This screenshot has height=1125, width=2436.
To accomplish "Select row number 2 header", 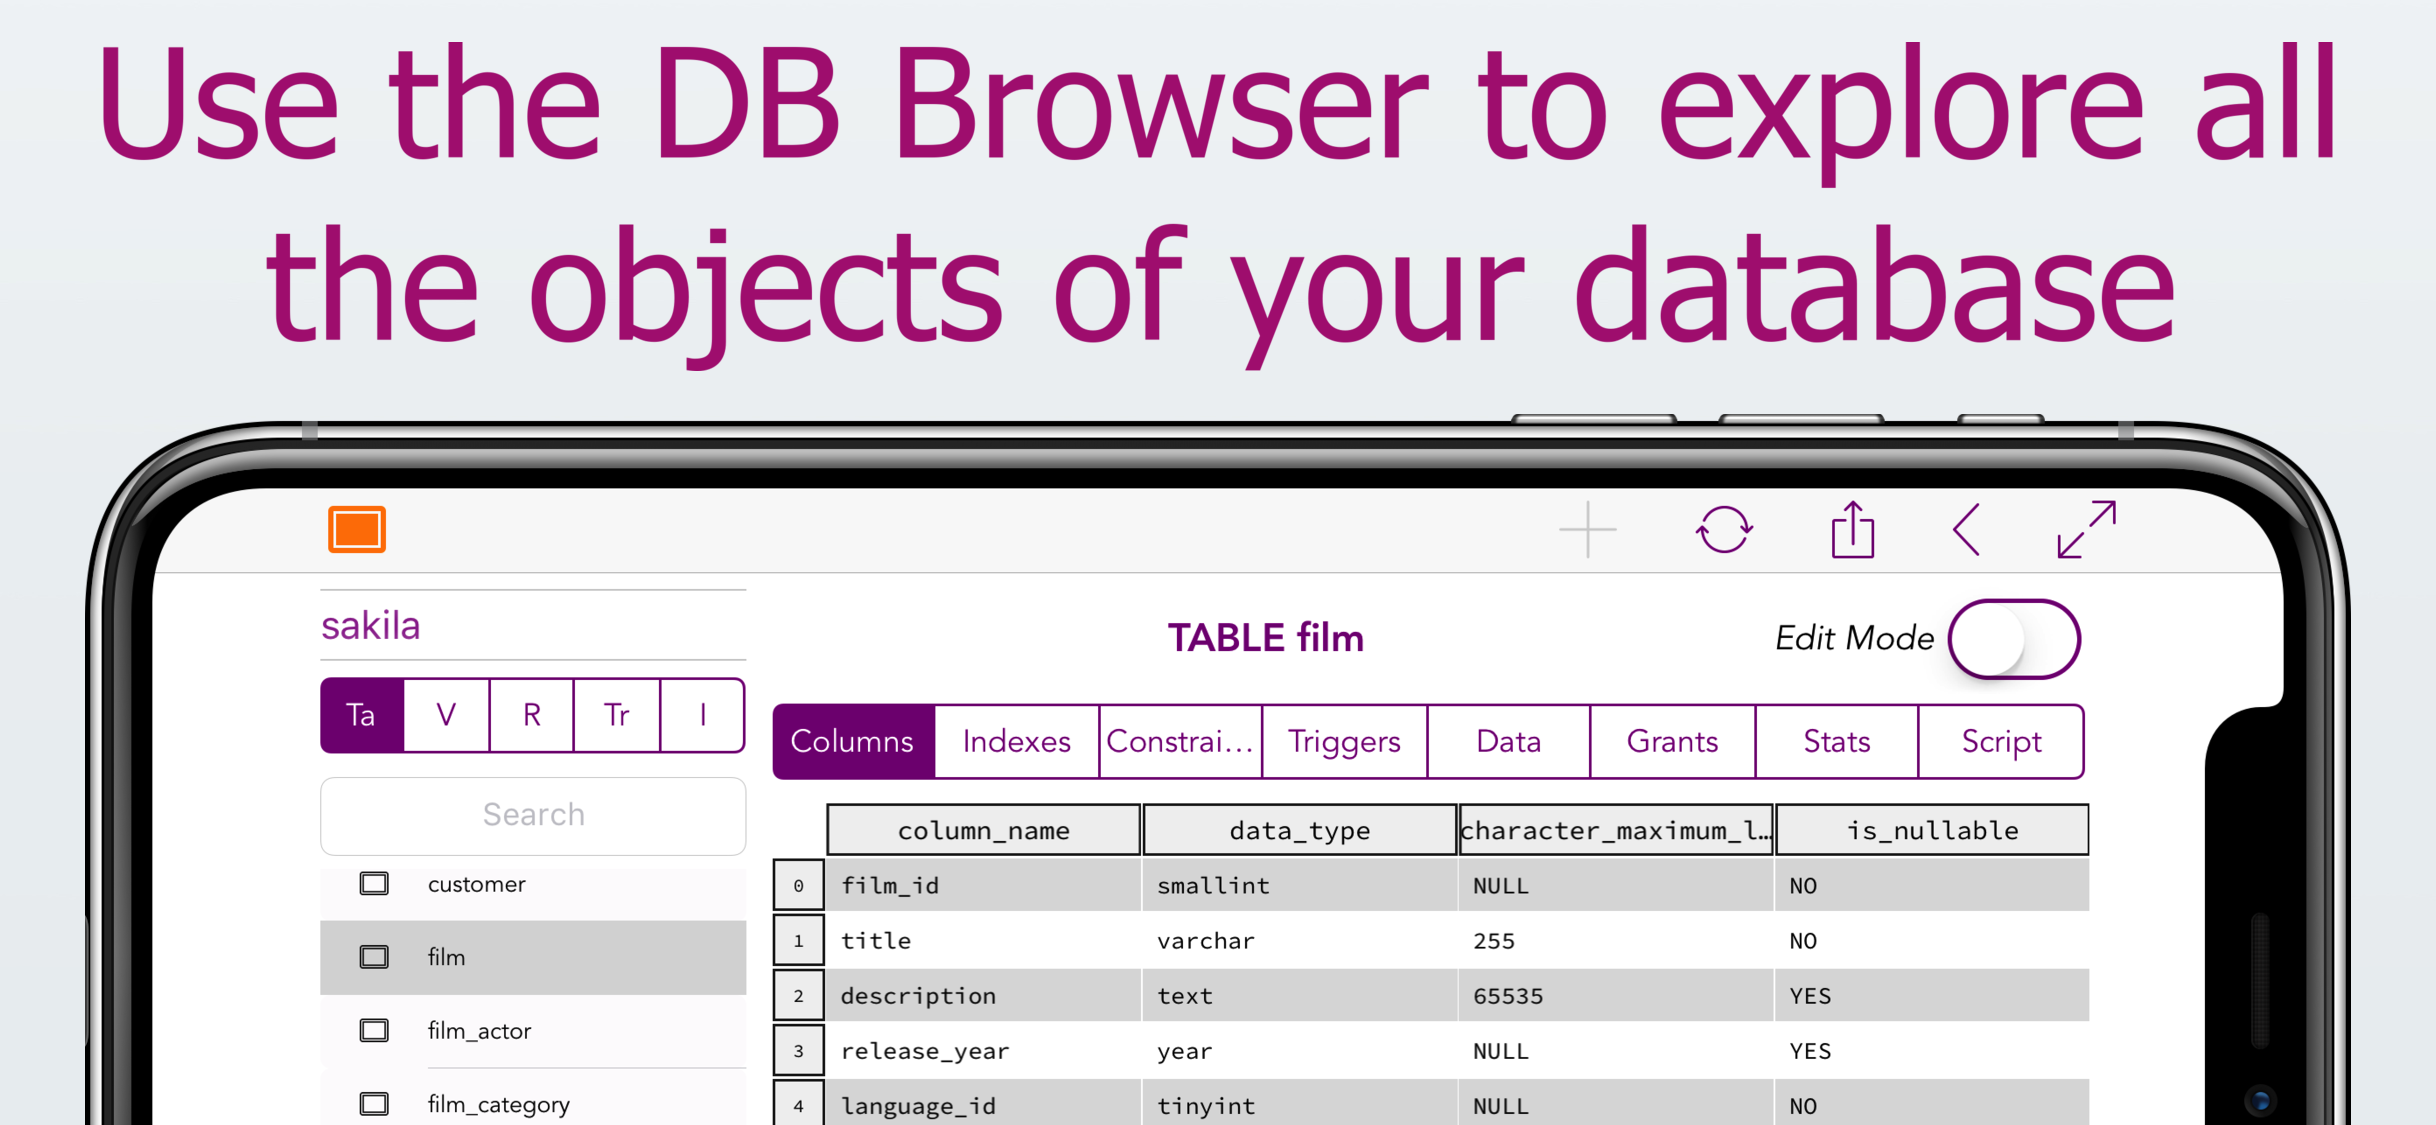I will click(799, 995).
